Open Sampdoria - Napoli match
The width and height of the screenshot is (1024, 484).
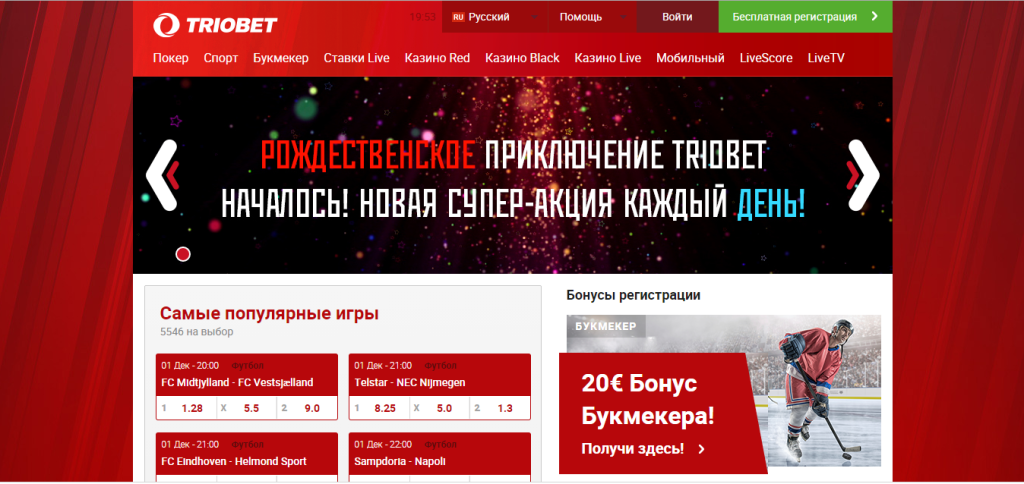pyautogui.click(x=400, y=461)
